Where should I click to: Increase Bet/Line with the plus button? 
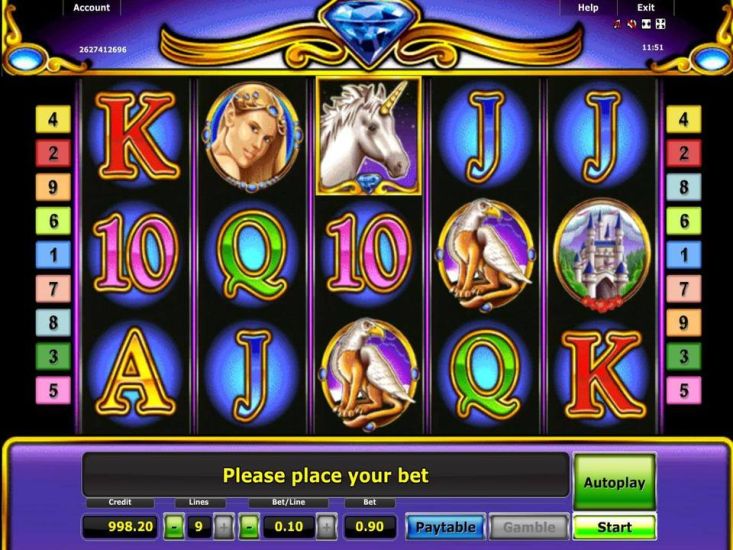pos(326,527)
